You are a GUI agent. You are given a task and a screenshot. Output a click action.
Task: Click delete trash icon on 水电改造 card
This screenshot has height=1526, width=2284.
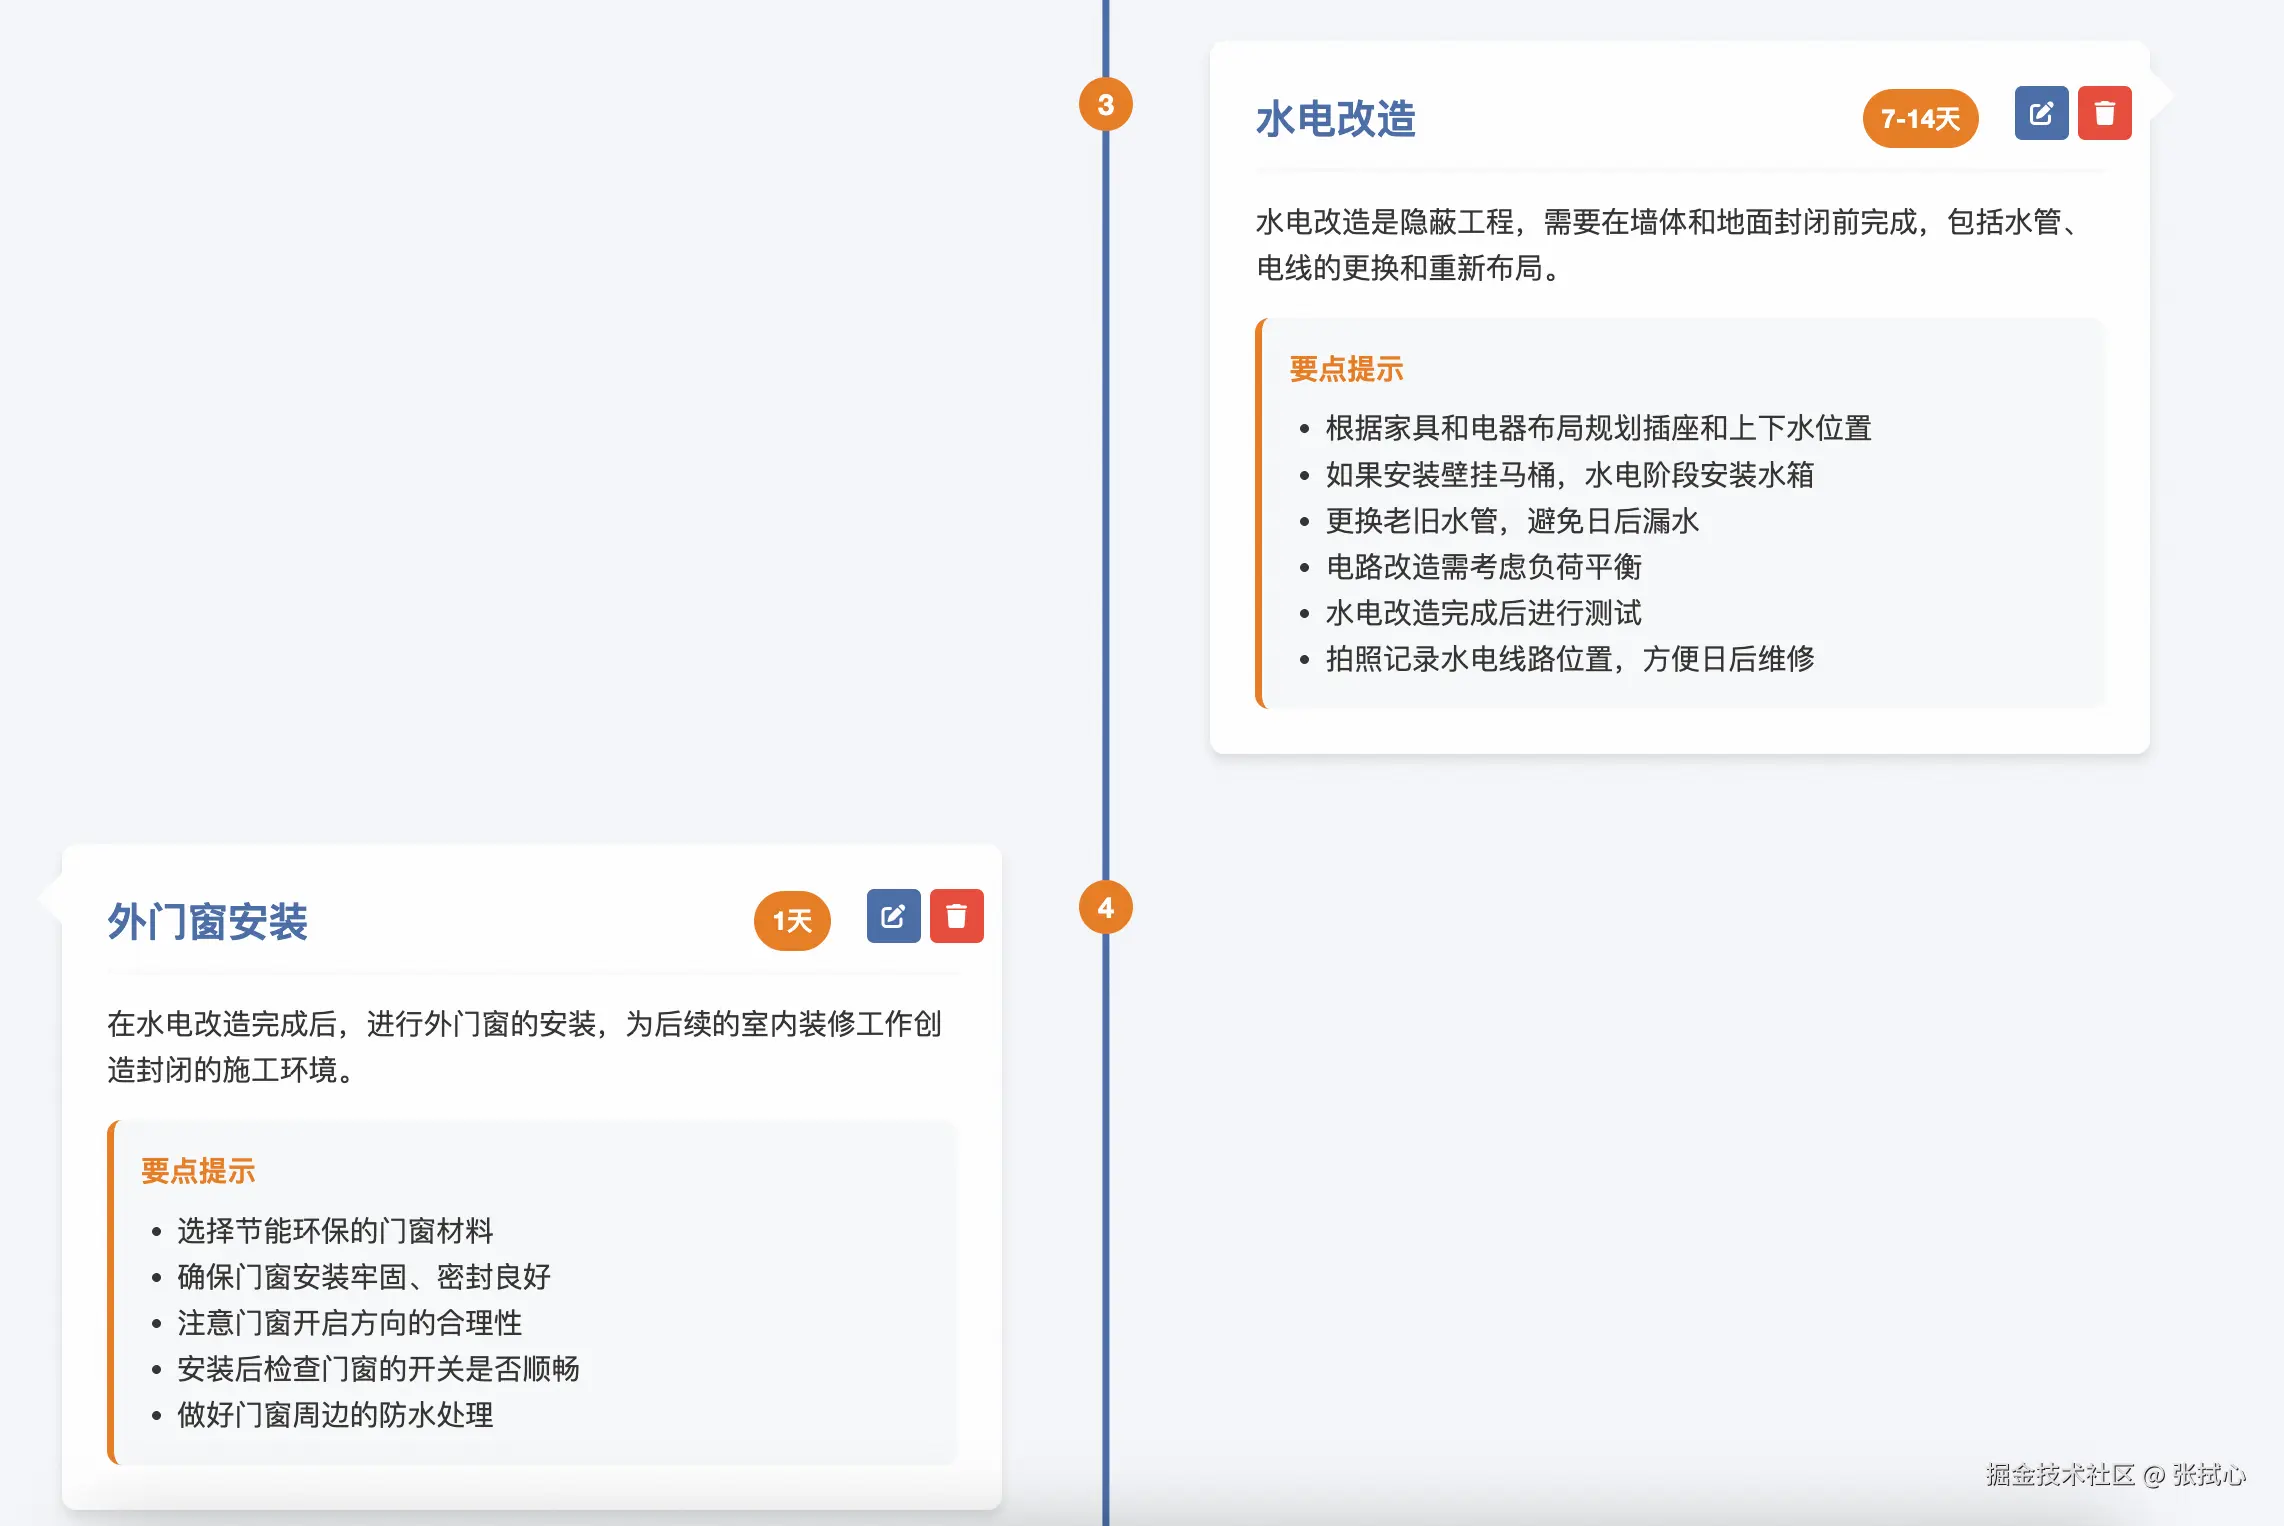coord(2104,114)
